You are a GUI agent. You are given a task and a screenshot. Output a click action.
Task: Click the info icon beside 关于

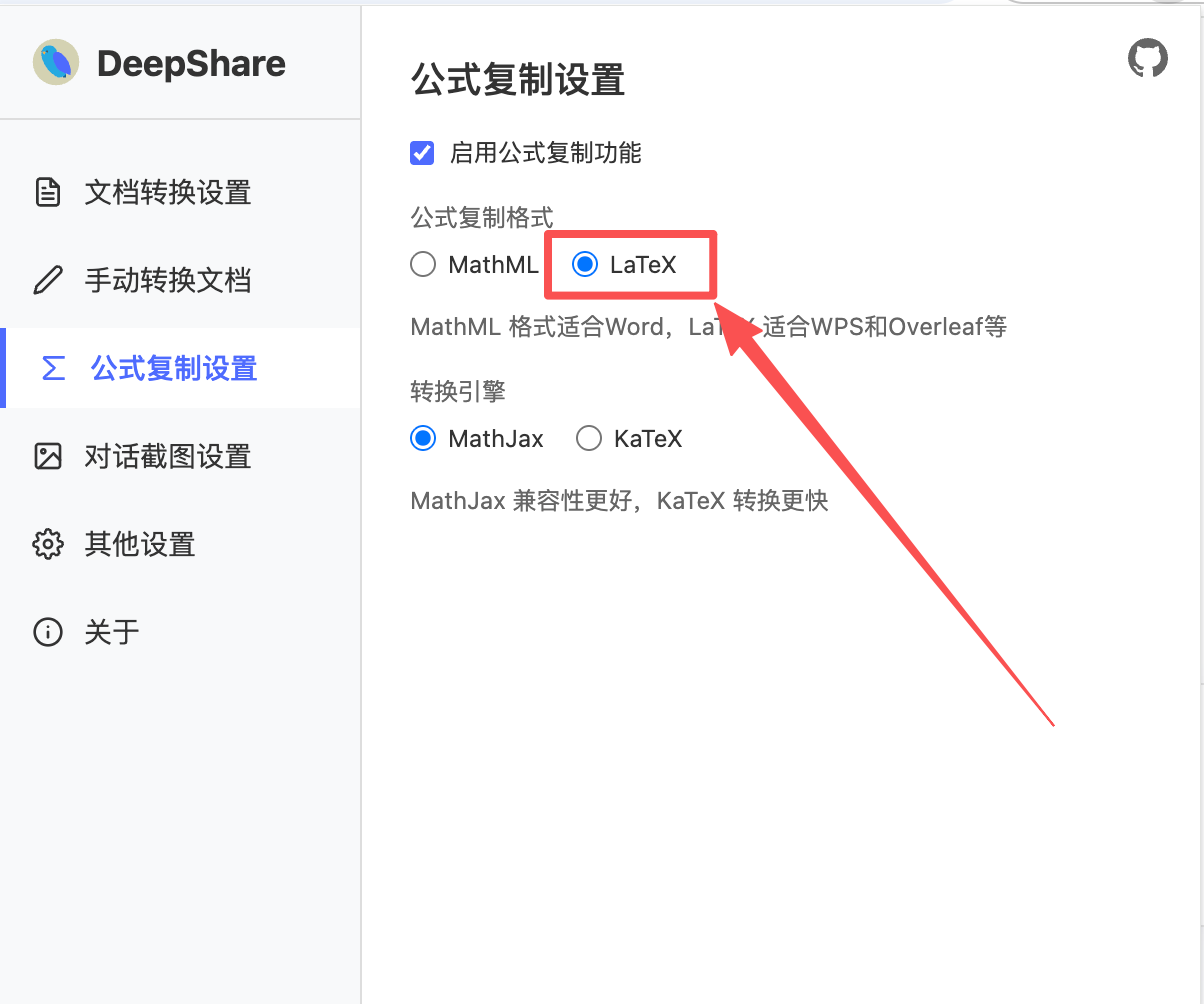(x=48, y=632)
